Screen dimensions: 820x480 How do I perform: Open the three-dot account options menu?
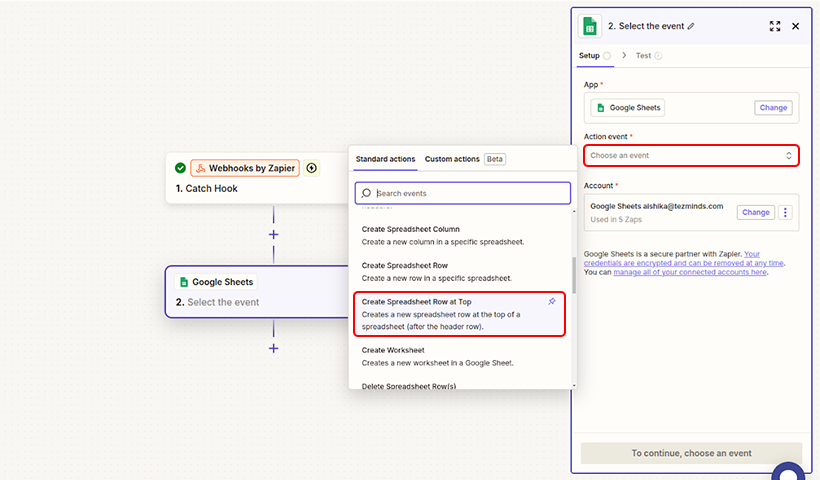point(785,212)
